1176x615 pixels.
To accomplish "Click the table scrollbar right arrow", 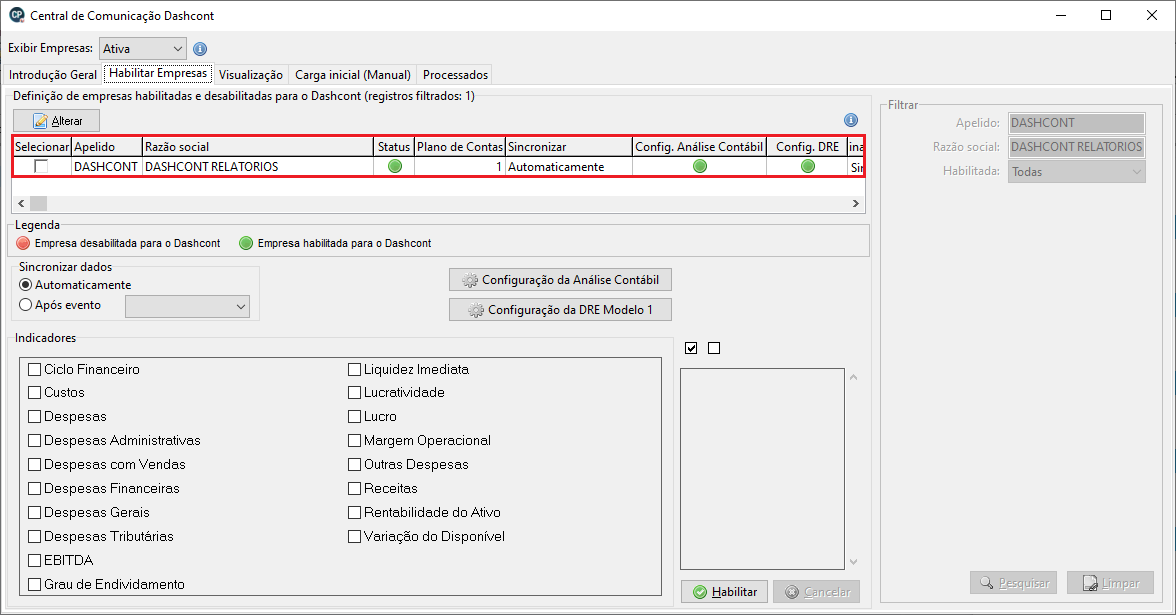I will pyautogui.click(x=856, y=203).
